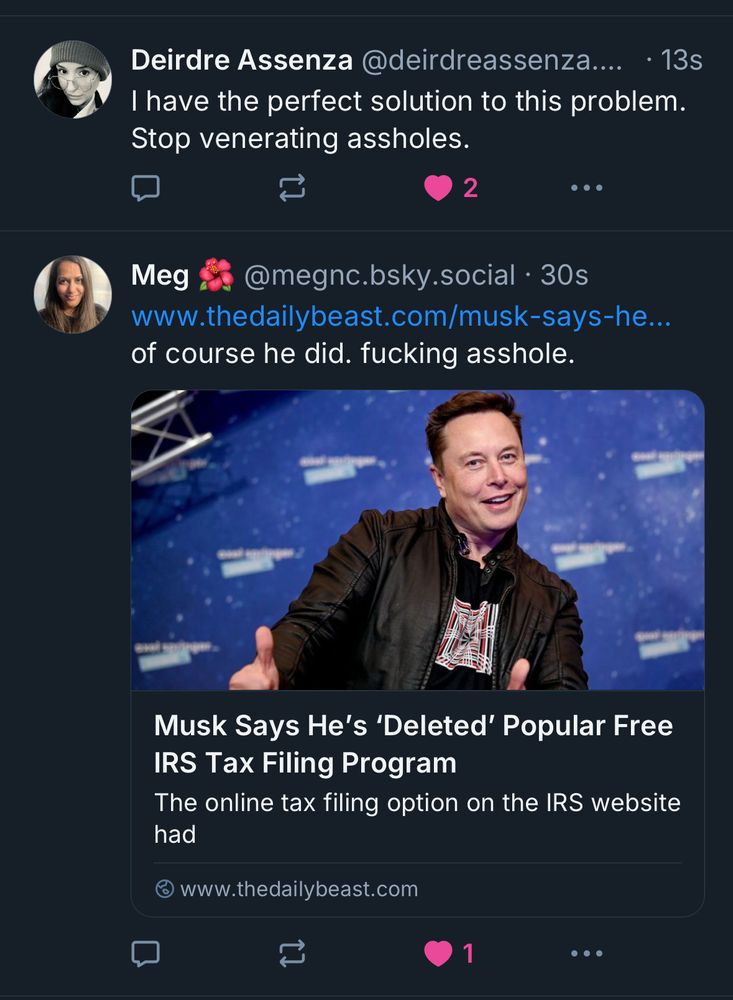
Task: Repost Meg's Daily Beast post
Action: tap(291, 953)
